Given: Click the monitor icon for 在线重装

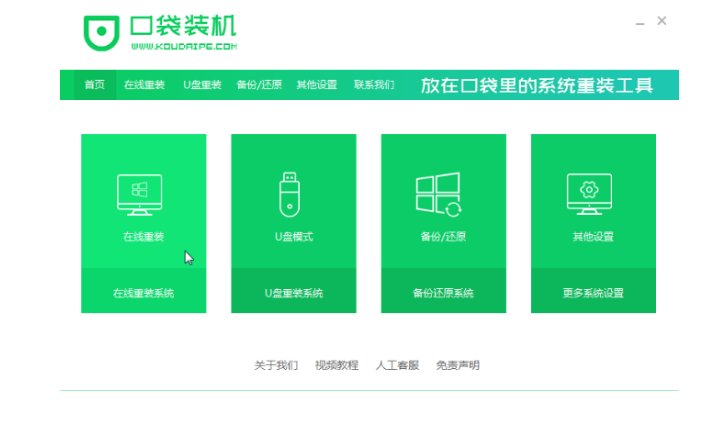Looking at the screenshot, I should (x=140, y=195).
